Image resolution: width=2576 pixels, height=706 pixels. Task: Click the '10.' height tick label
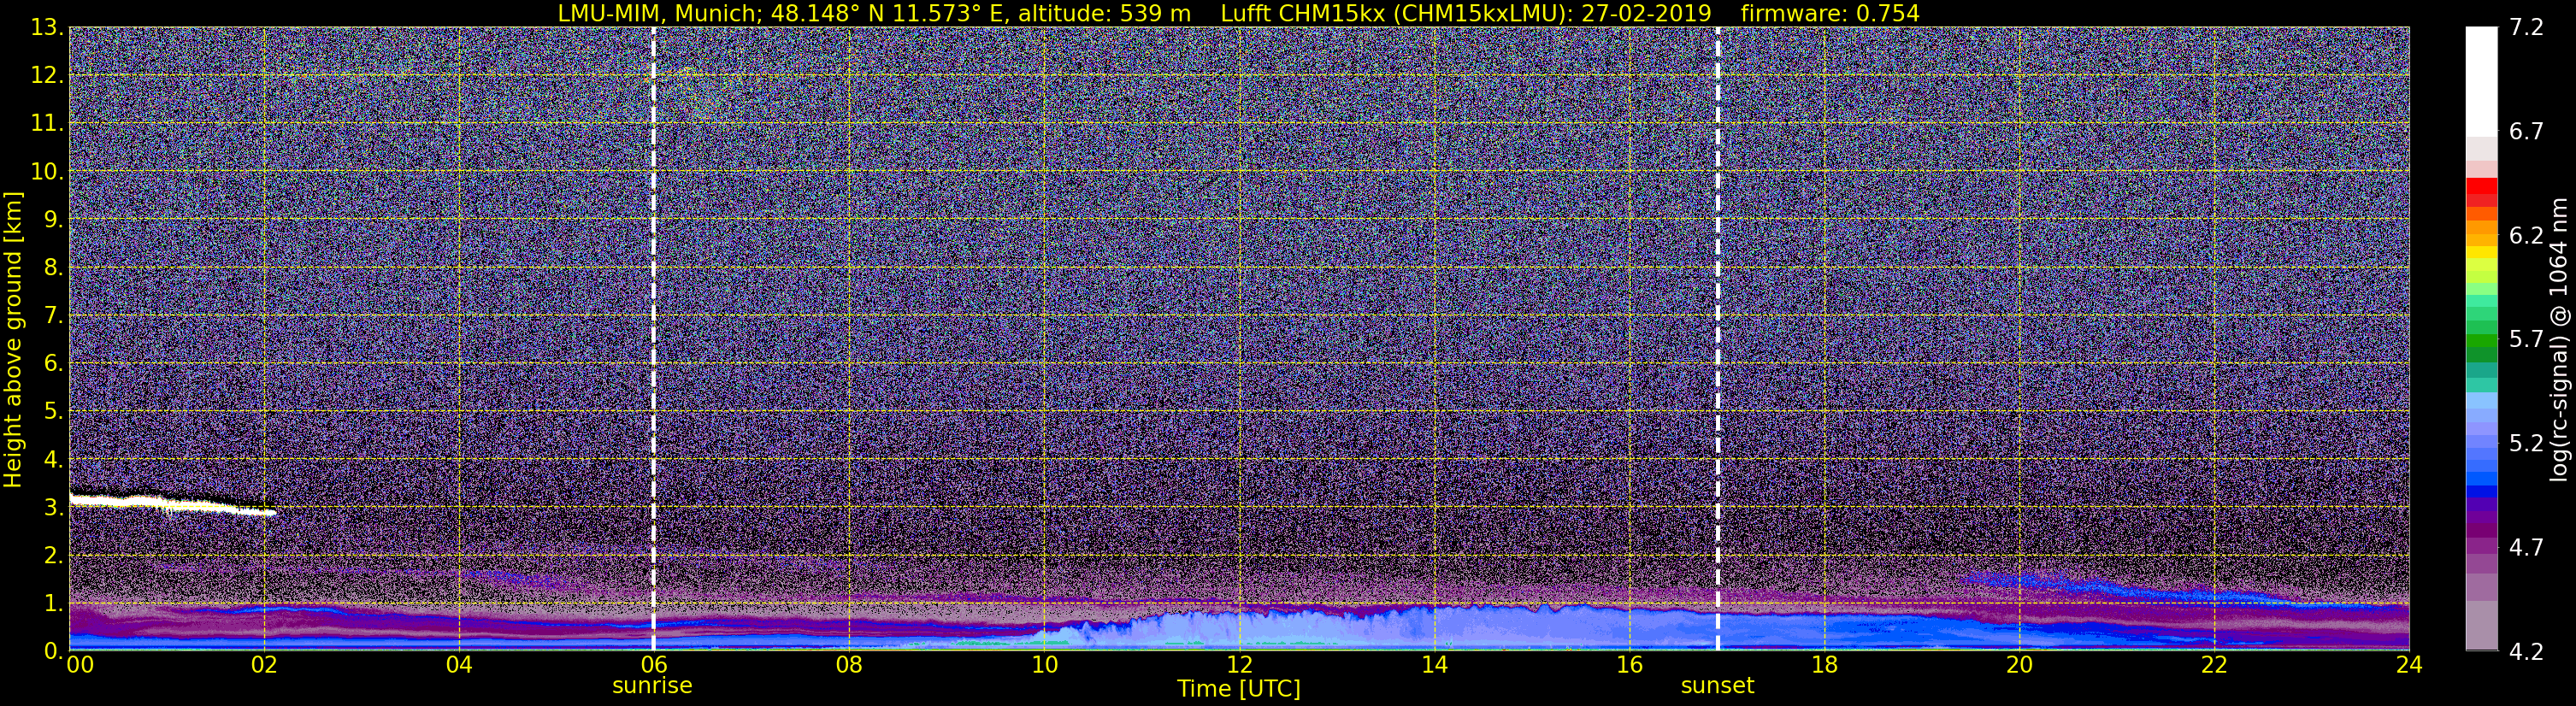click(47, 171)
